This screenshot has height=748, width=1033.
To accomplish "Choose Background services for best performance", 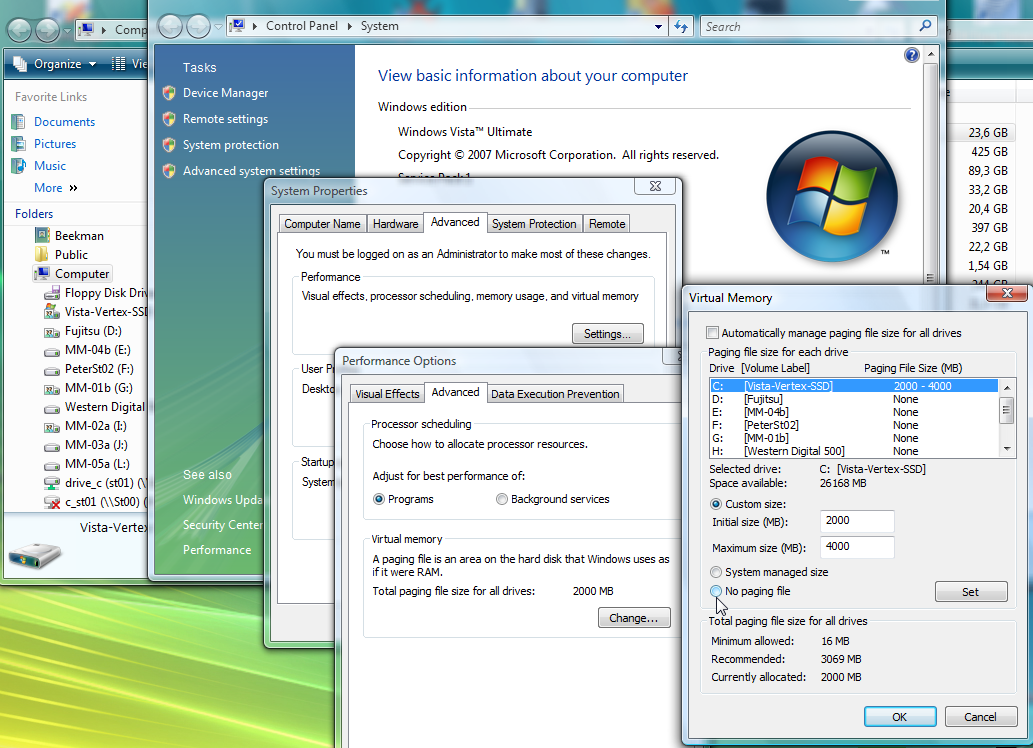I will (502, 499).
